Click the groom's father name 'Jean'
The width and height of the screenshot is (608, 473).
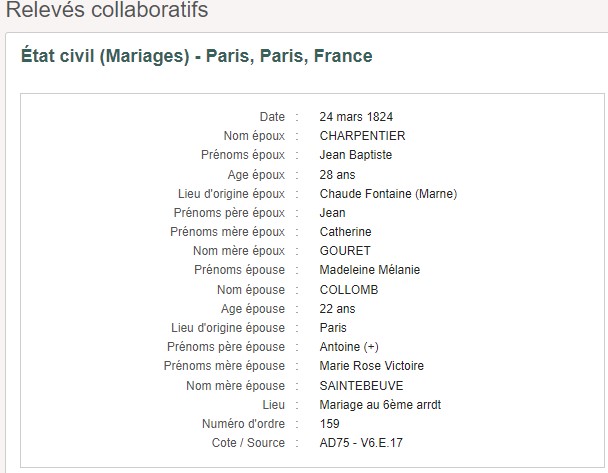tap(332, 213)
